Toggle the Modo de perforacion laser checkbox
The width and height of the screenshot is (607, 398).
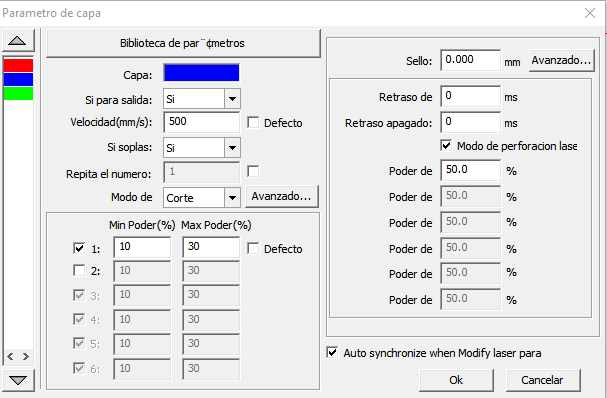click(446, 146)
